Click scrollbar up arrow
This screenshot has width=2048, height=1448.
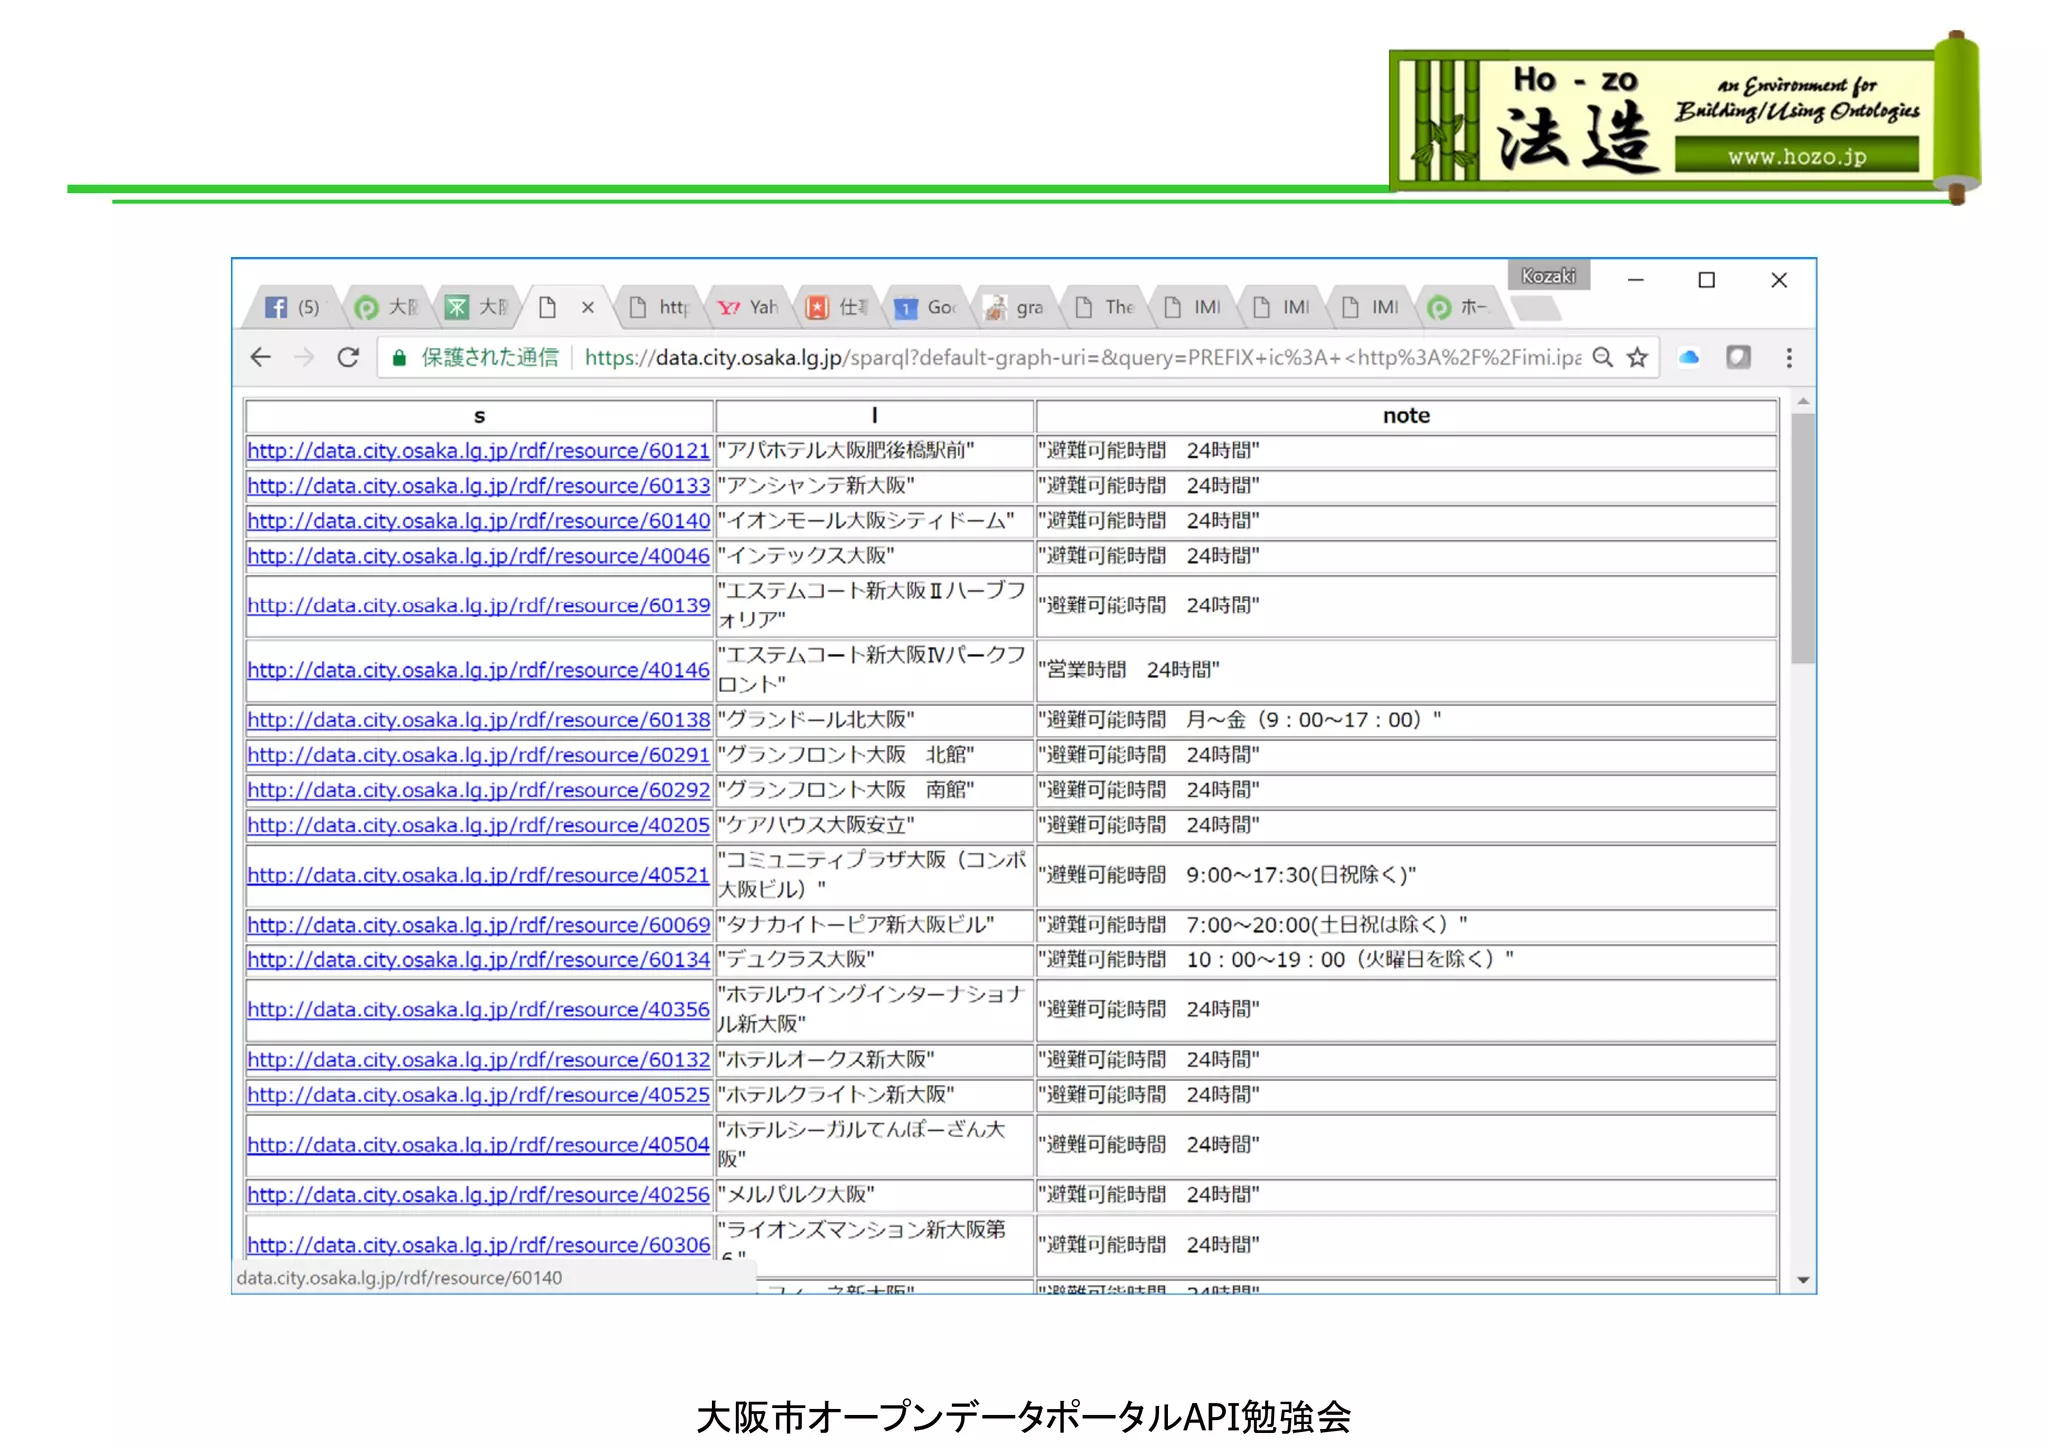coord(1803,402)
